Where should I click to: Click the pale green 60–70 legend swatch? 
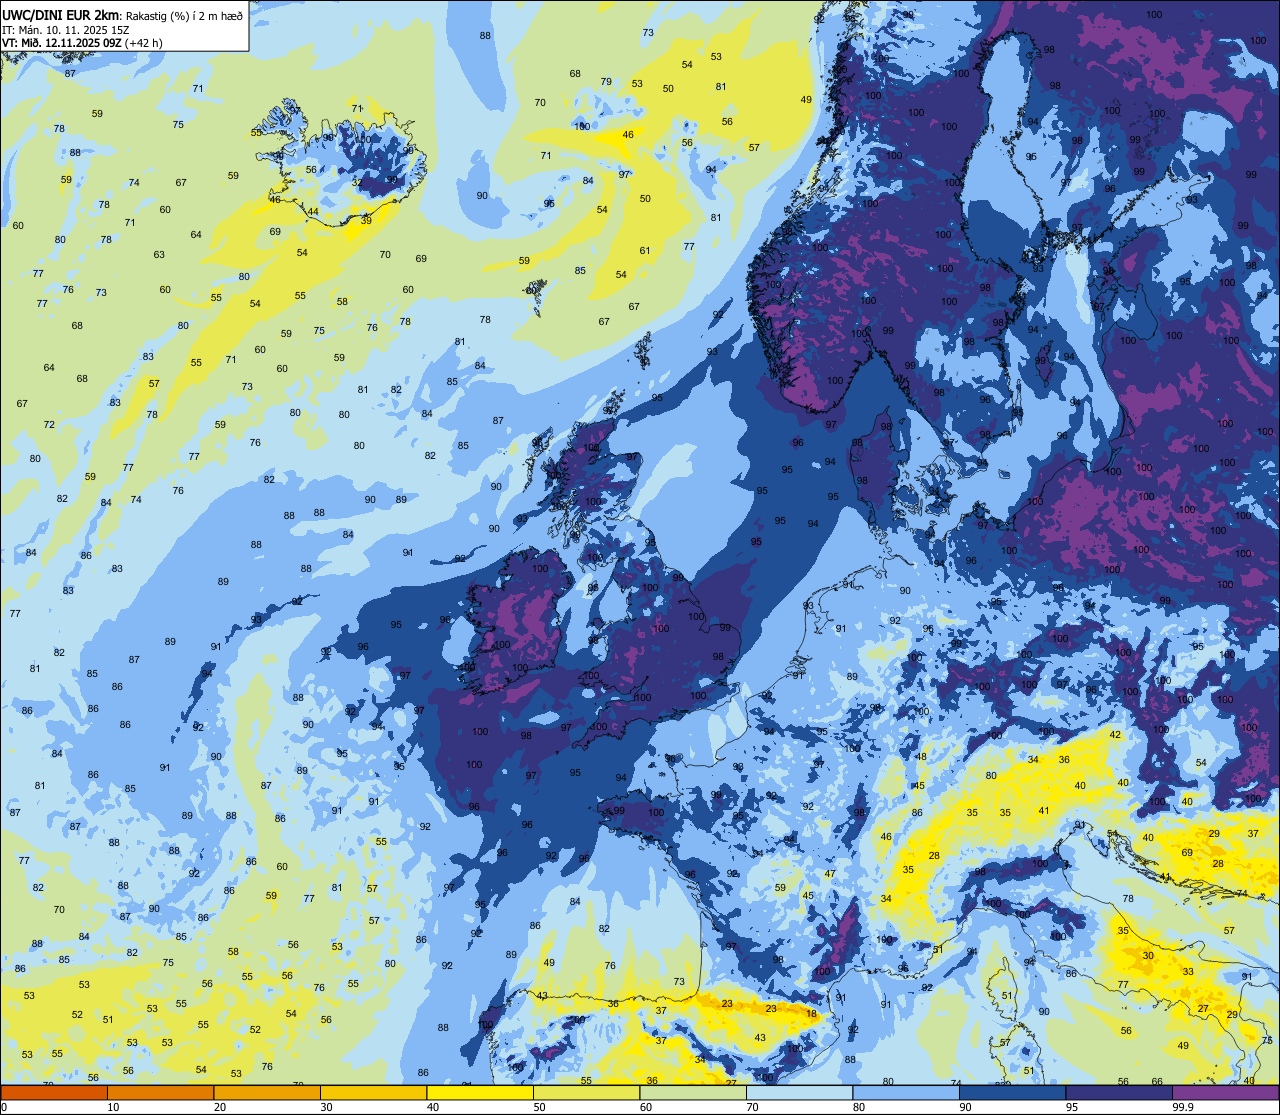pos(693,1092)
